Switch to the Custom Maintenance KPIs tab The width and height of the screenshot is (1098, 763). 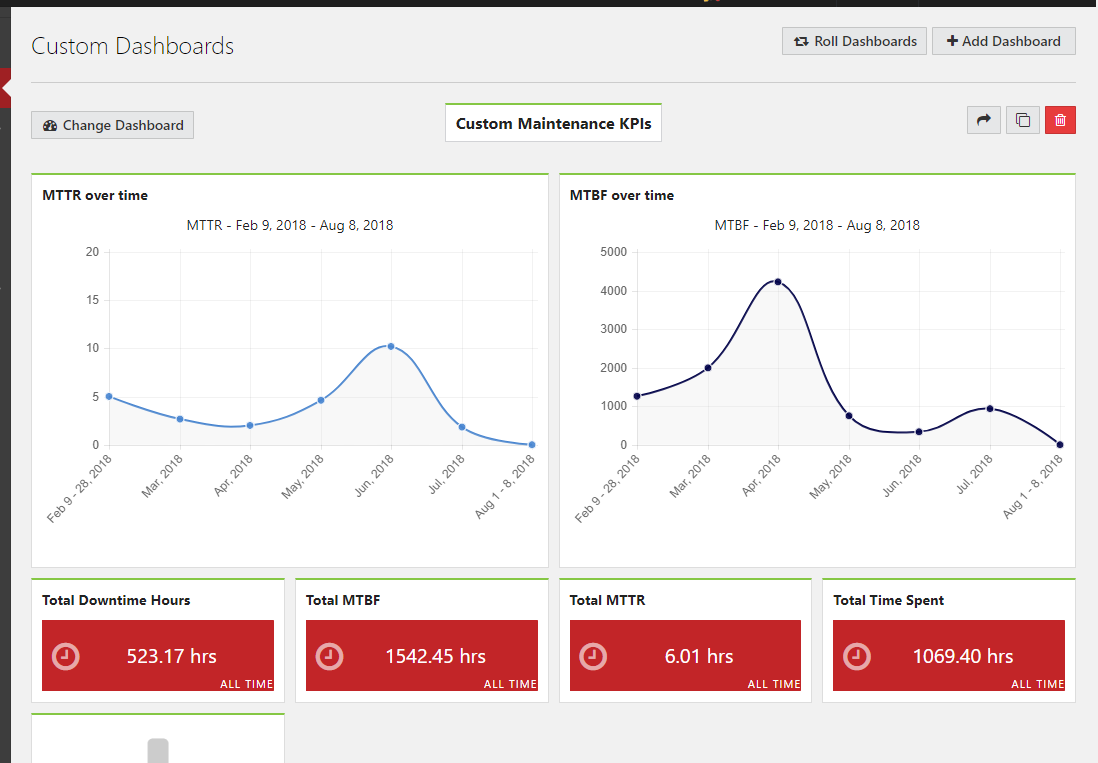pyautogui.click(x=553, y=122)
